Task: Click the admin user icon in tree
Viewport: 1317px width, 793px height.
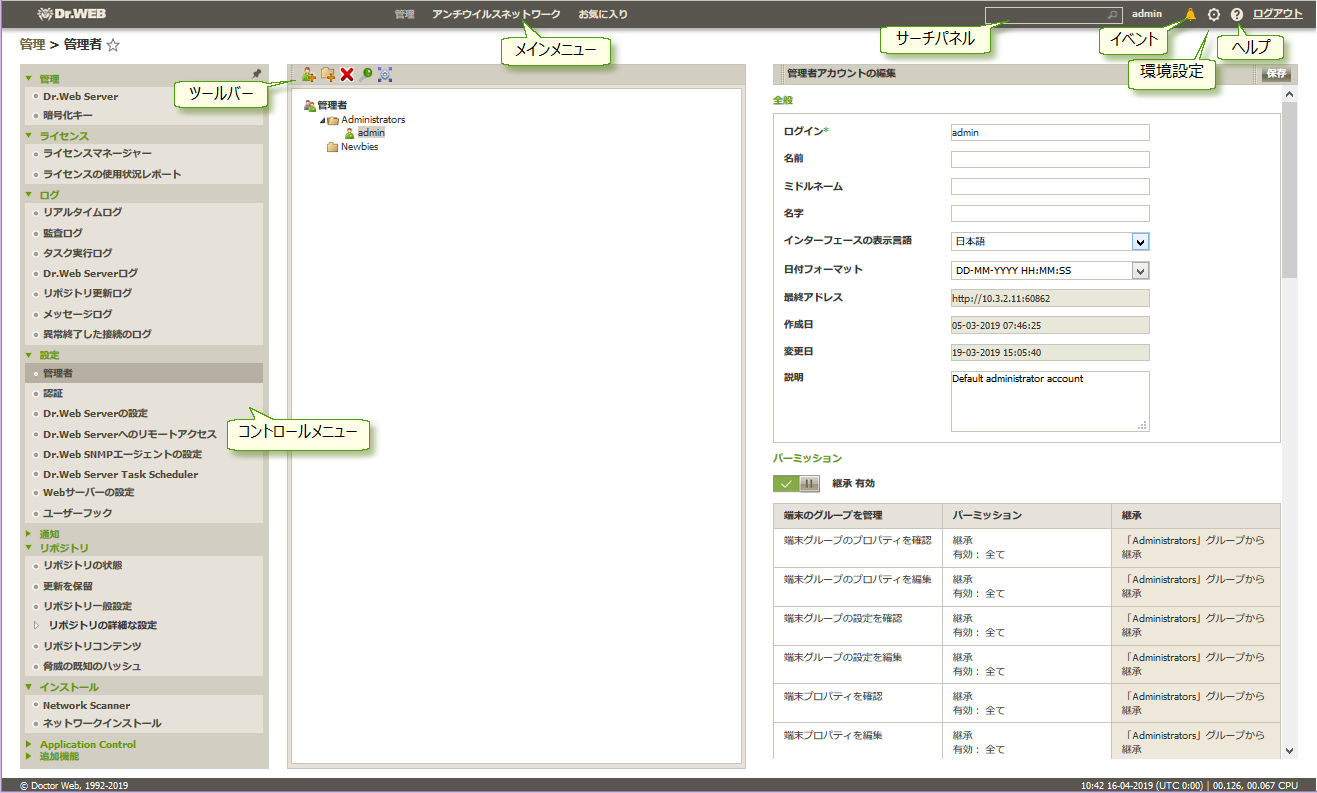Action: [x=350, y=133]
